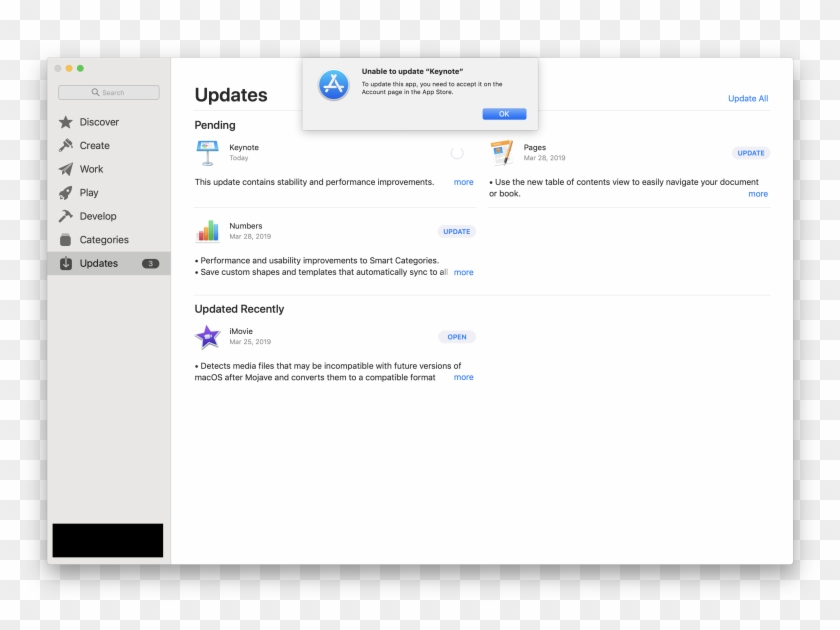Expand Numbers update notes with more
The image size is (840, 630).
[x=463, y=272]
